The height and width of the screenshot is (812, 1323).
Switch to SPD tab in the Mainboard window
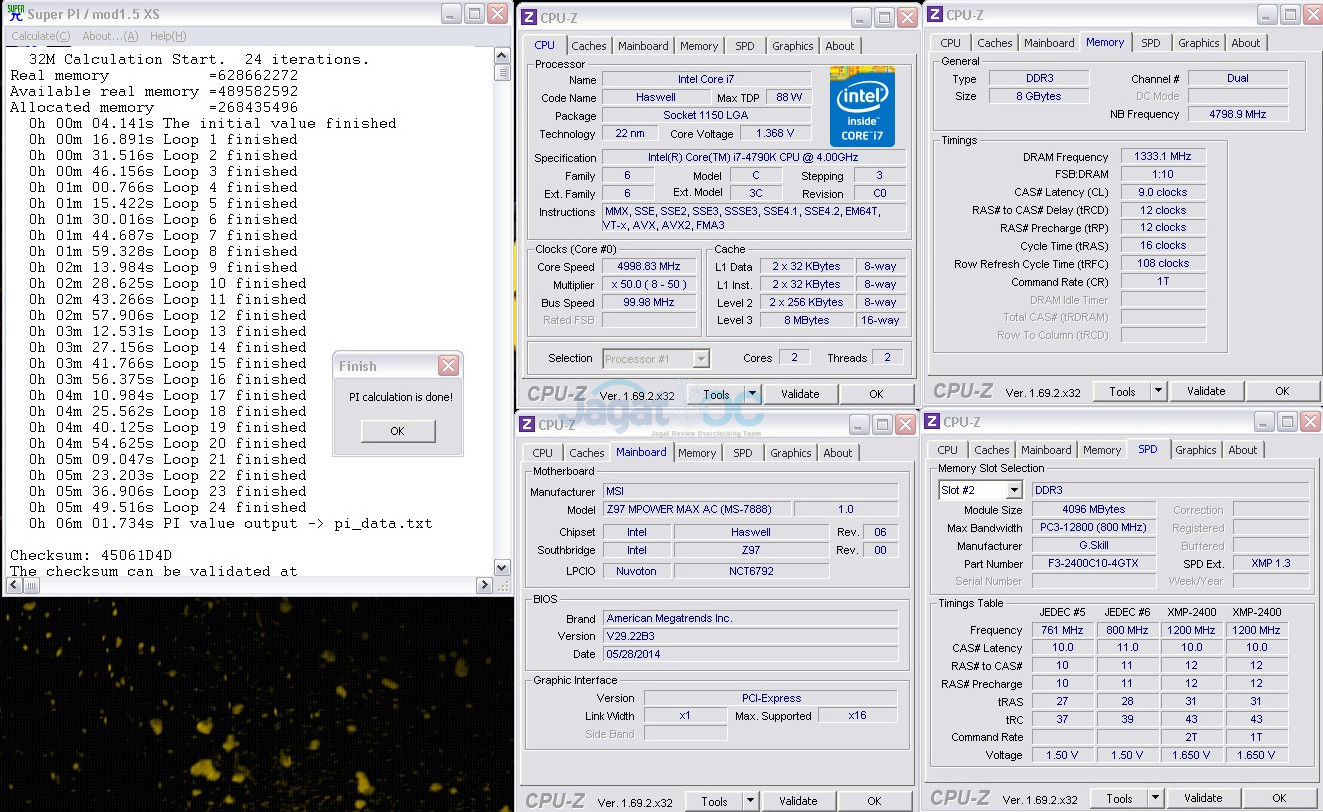coord(742,453)
